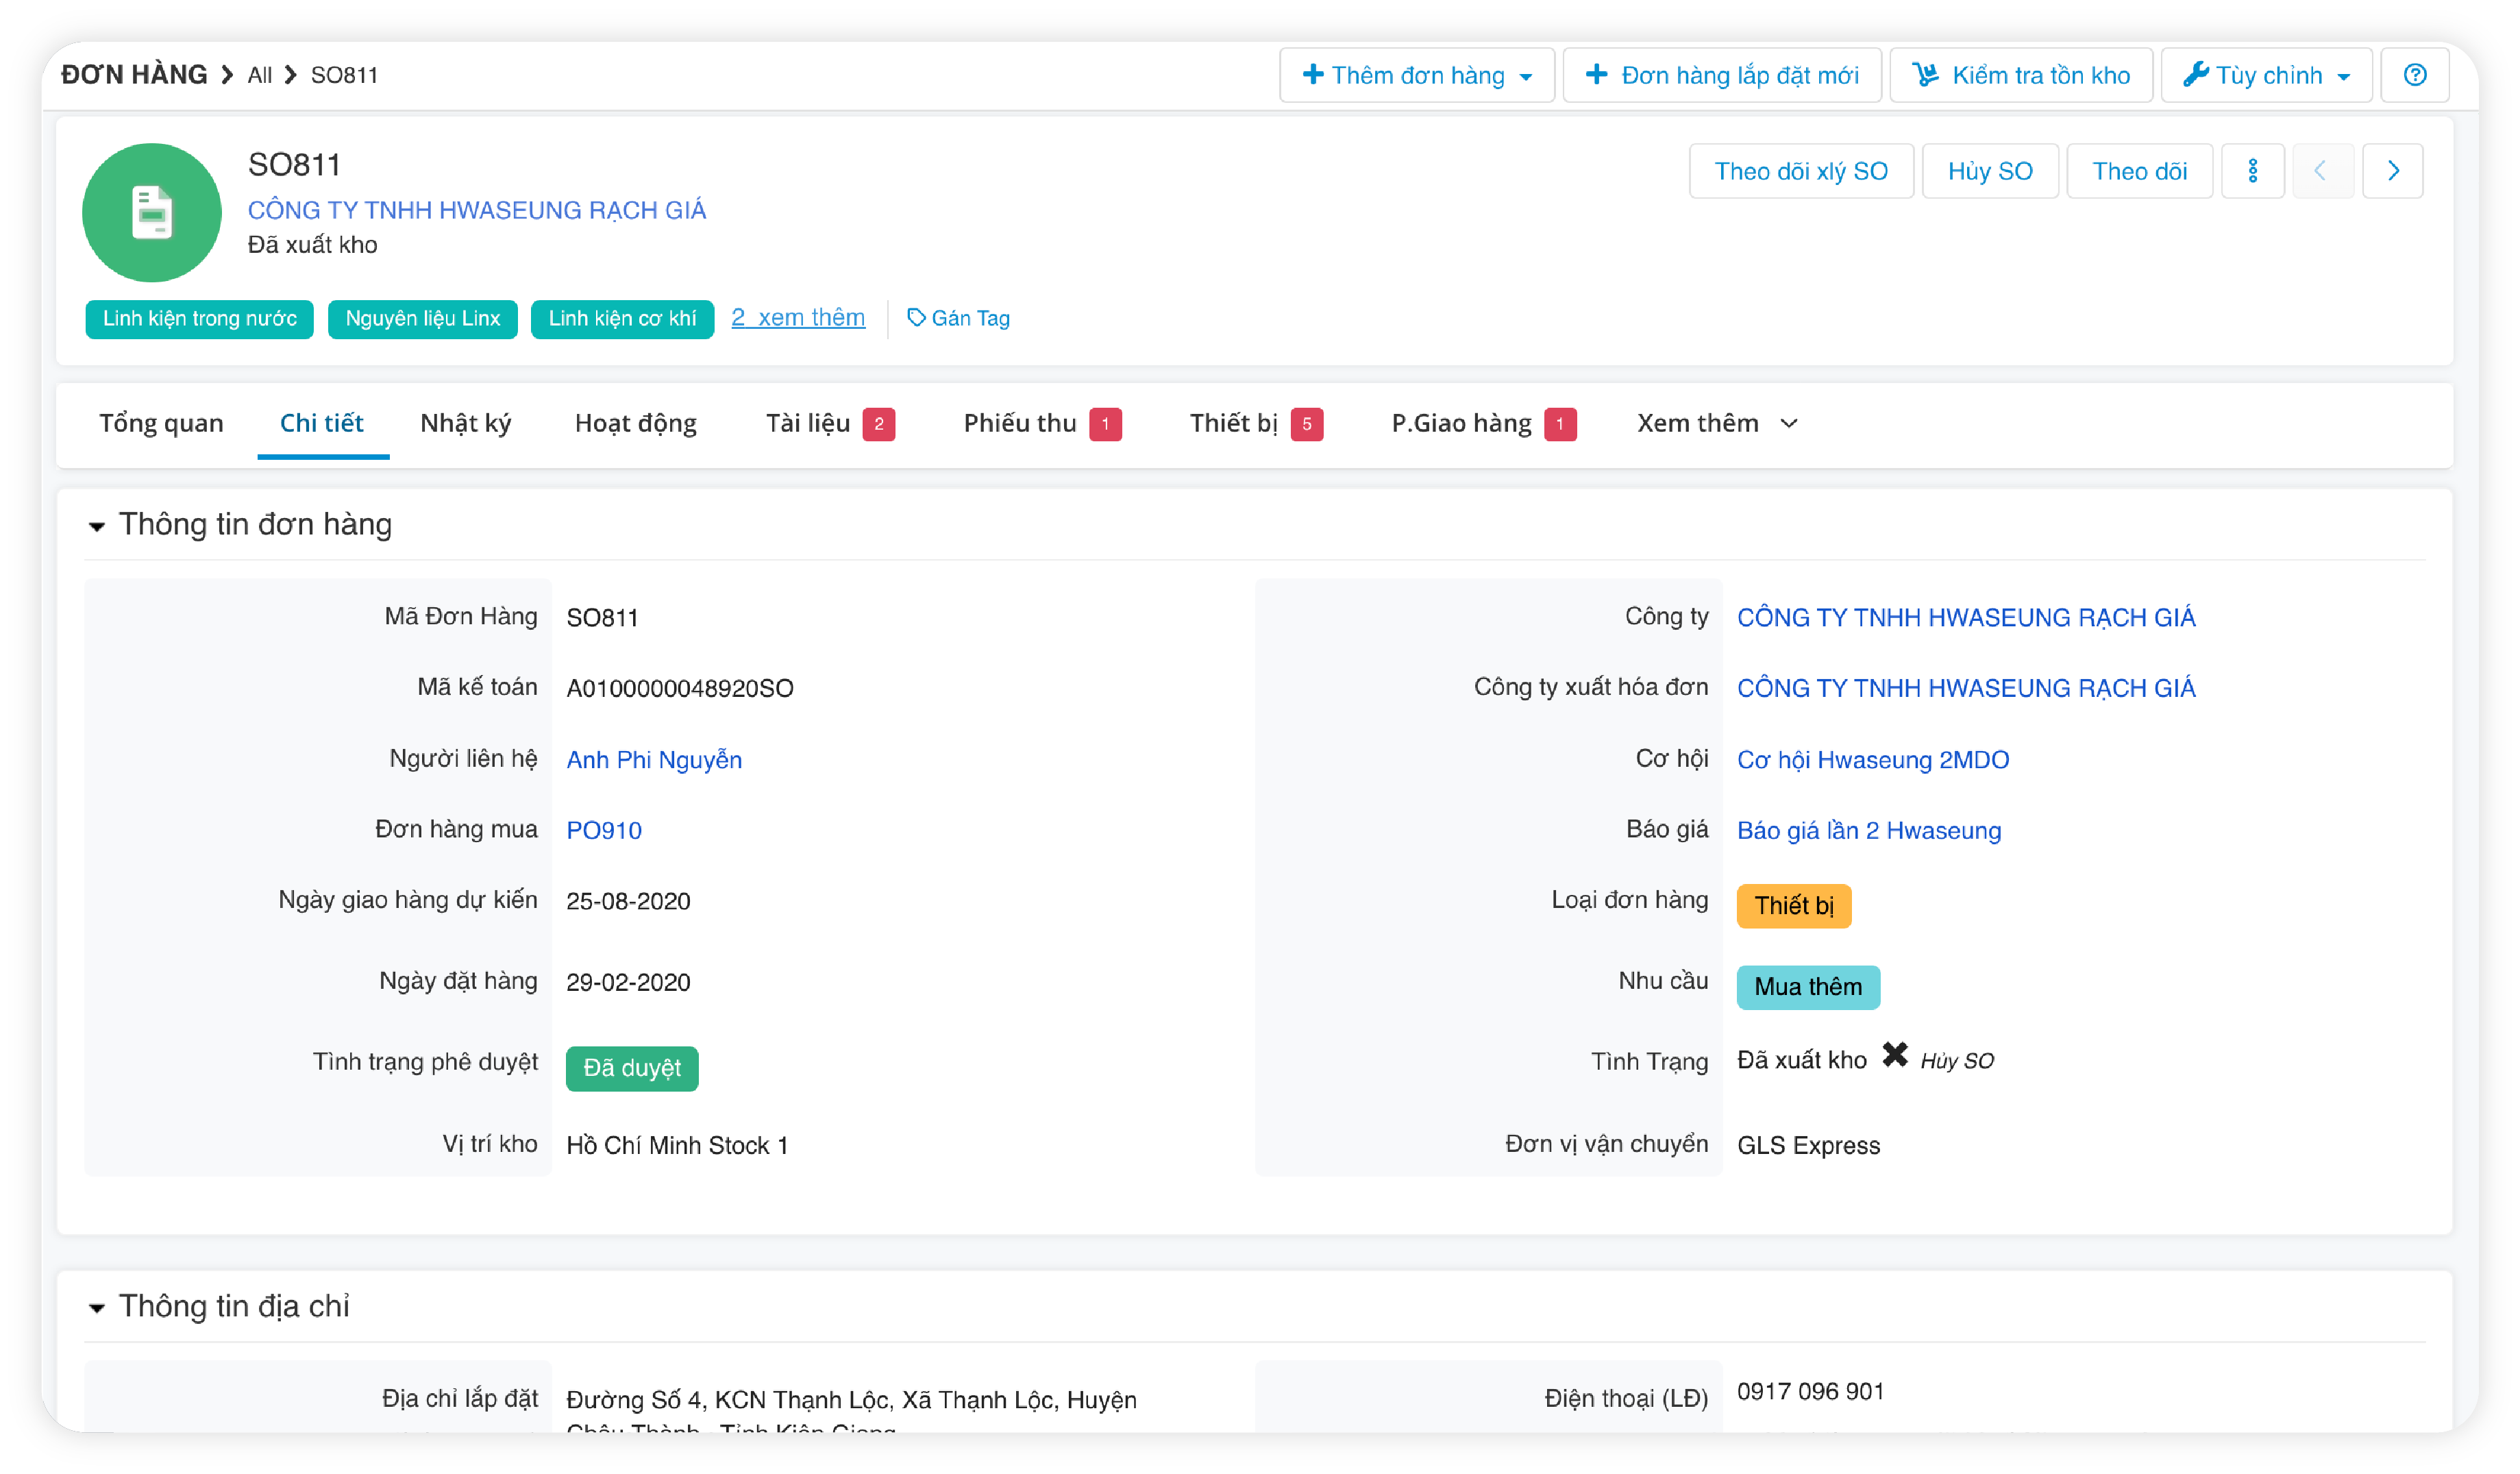Click the All breadcrumb link

[259, 75]
